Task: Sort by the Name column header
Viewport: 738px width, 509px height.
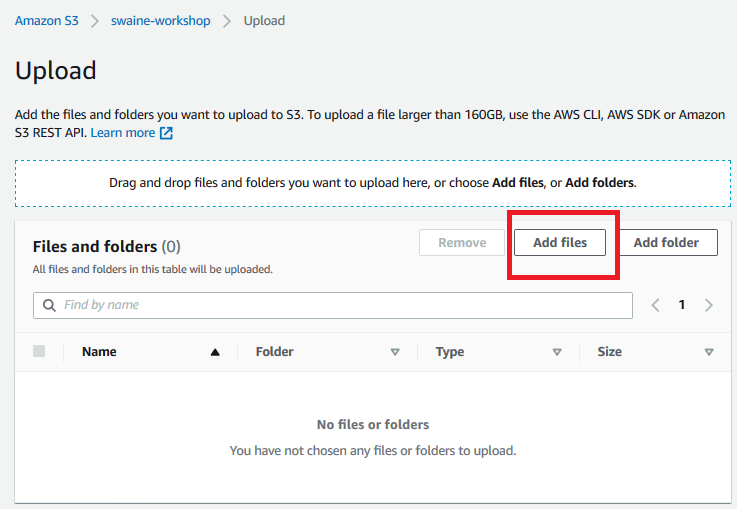Action: pos(99,352)
